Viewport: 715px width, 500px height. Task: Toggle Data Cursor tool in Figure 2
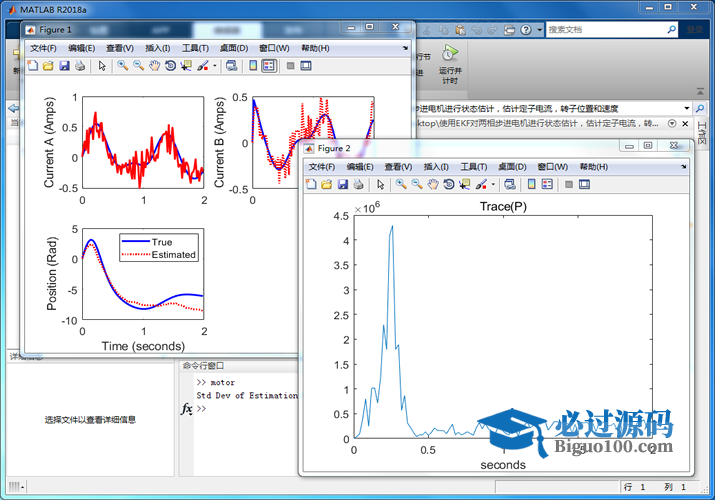(x=465, y=185)
